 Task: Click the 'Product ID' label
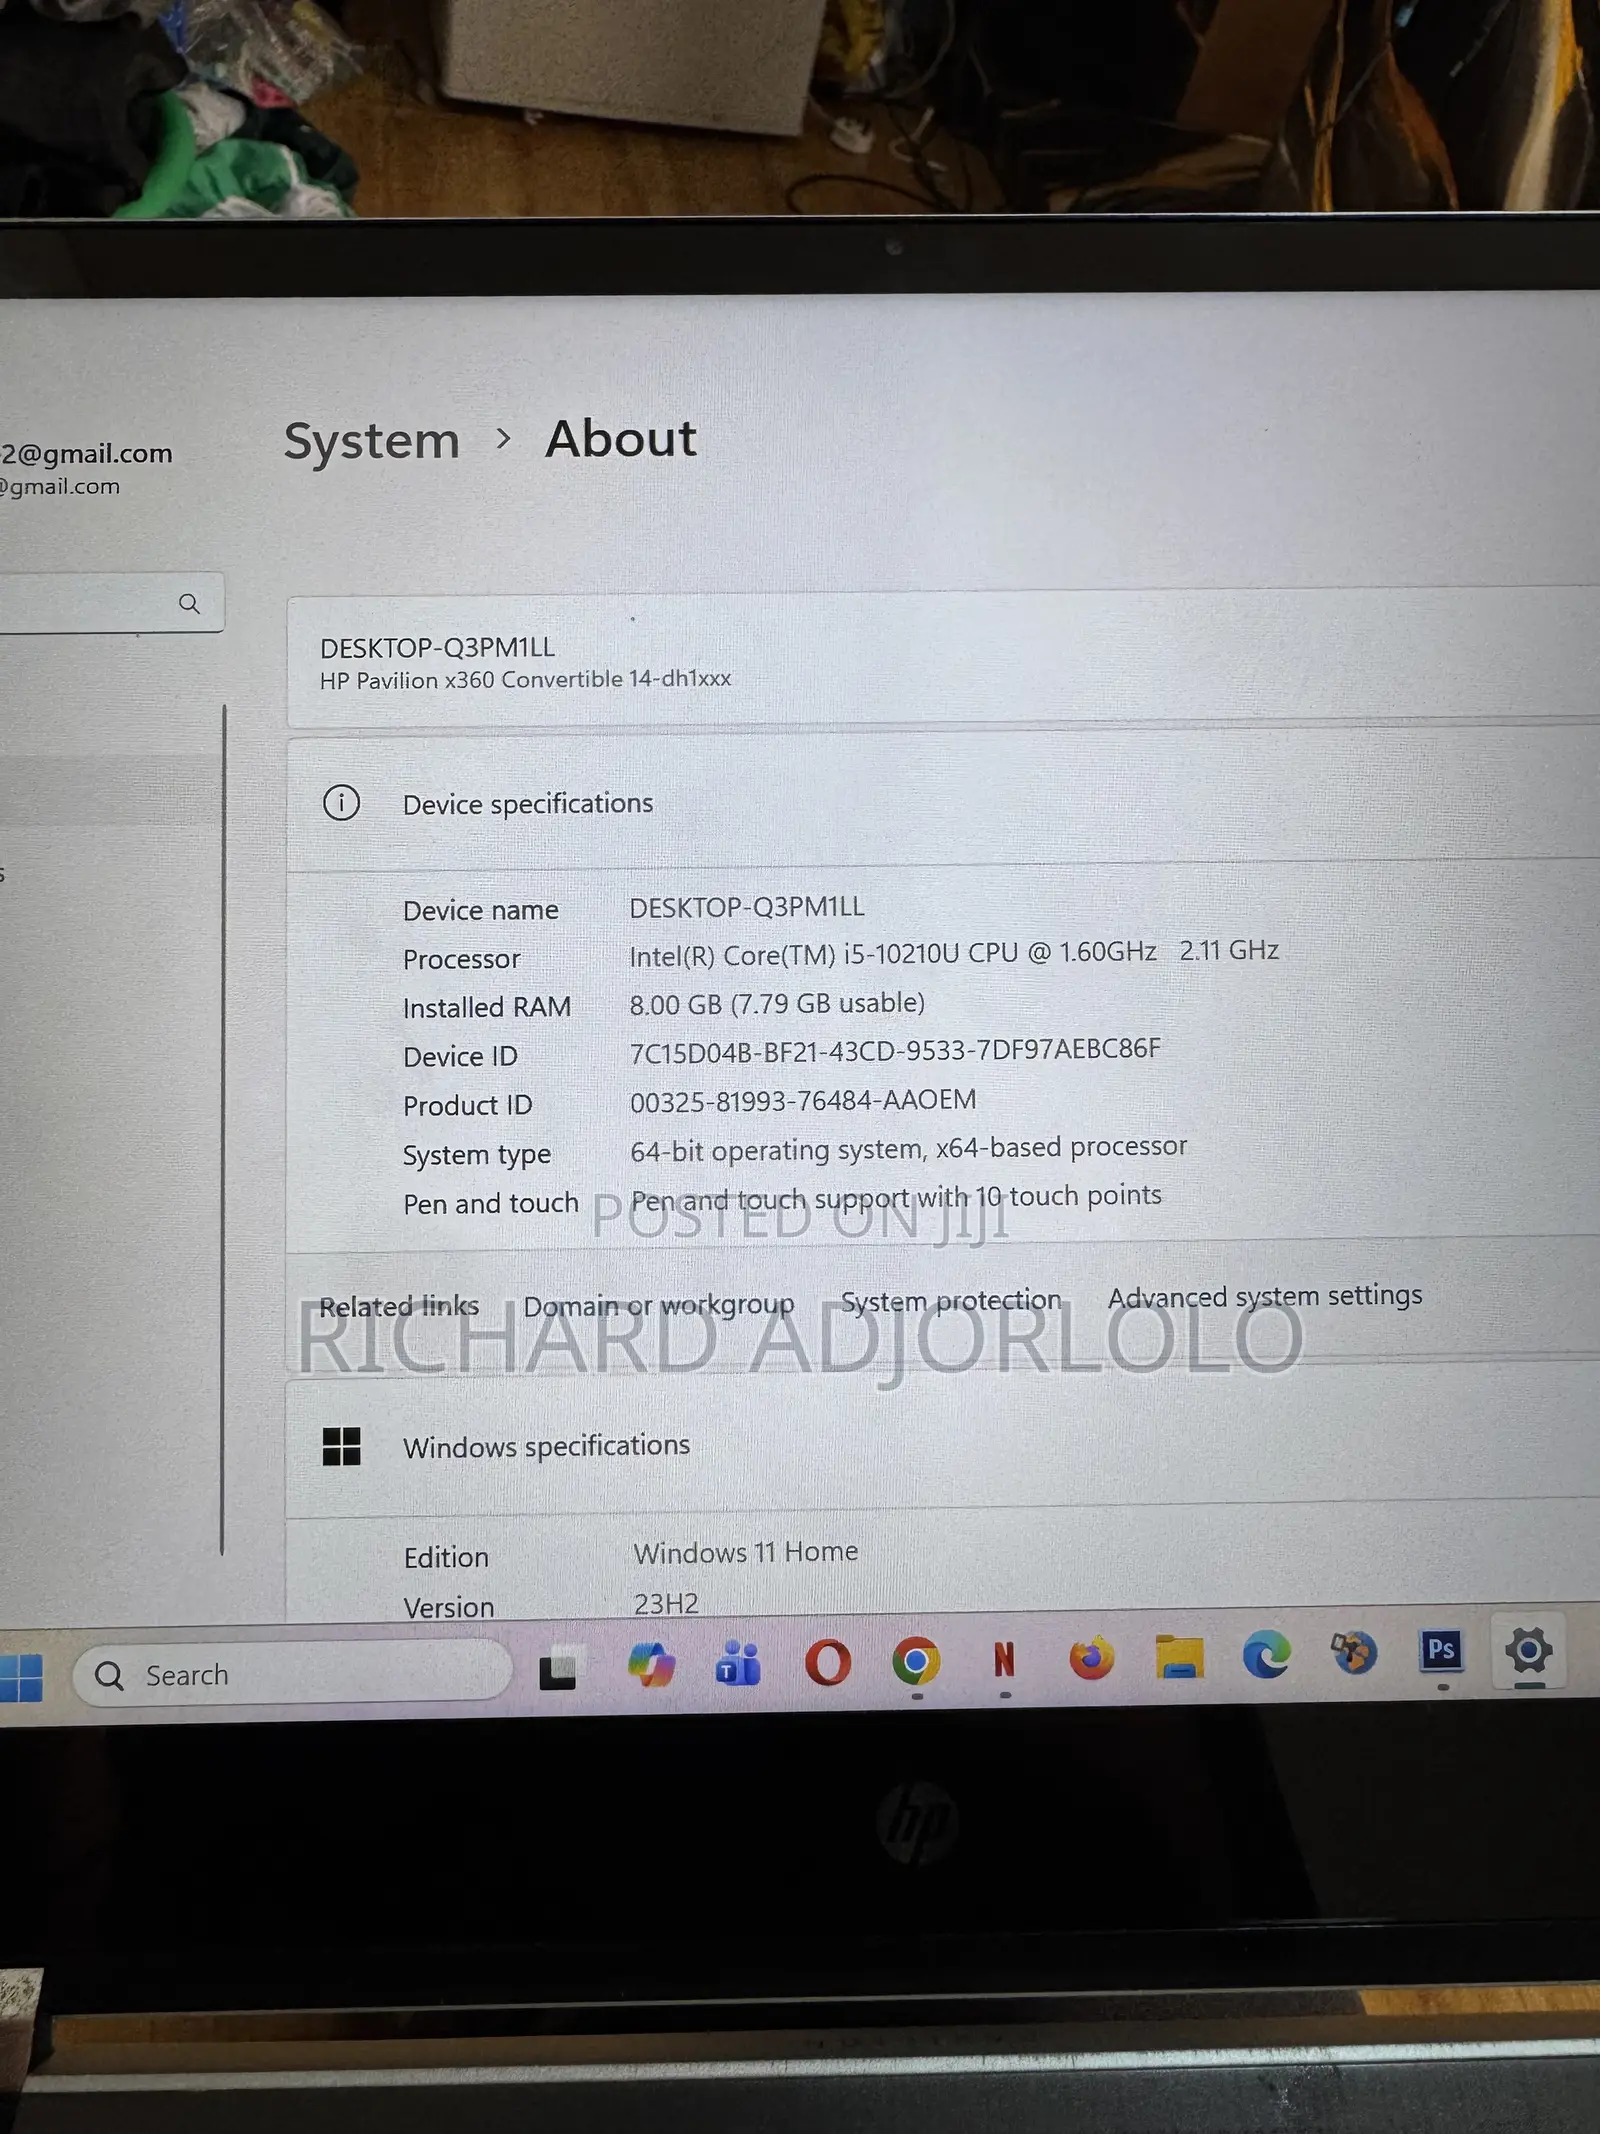click(x=467, y=1106)
